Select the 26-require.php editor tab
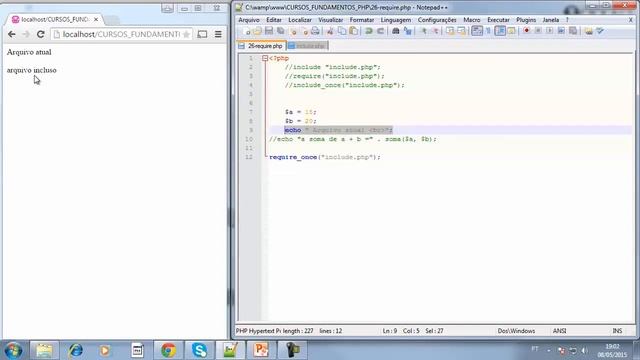Image resolution: width=640 pixels, height=360 pixels. (x=262, y=46)
